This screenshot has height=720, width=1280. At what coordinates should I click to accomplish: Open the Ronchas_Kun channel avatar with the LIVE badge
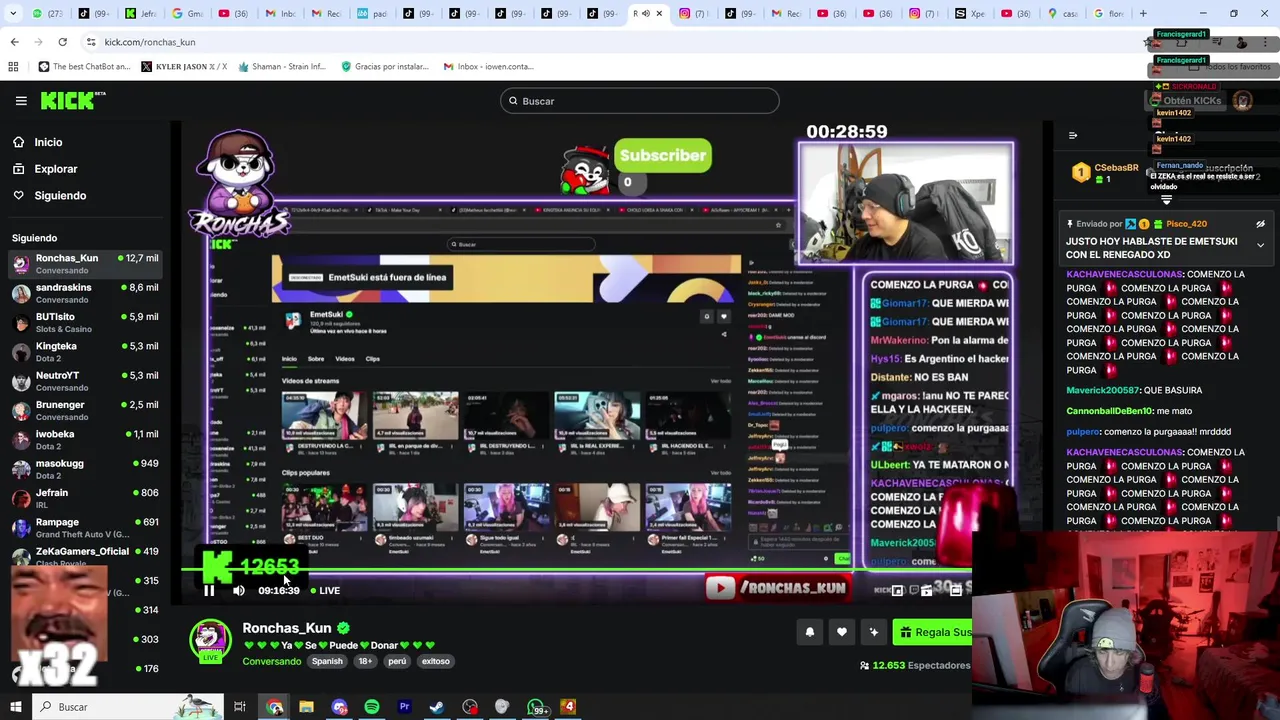click(210, 641)
